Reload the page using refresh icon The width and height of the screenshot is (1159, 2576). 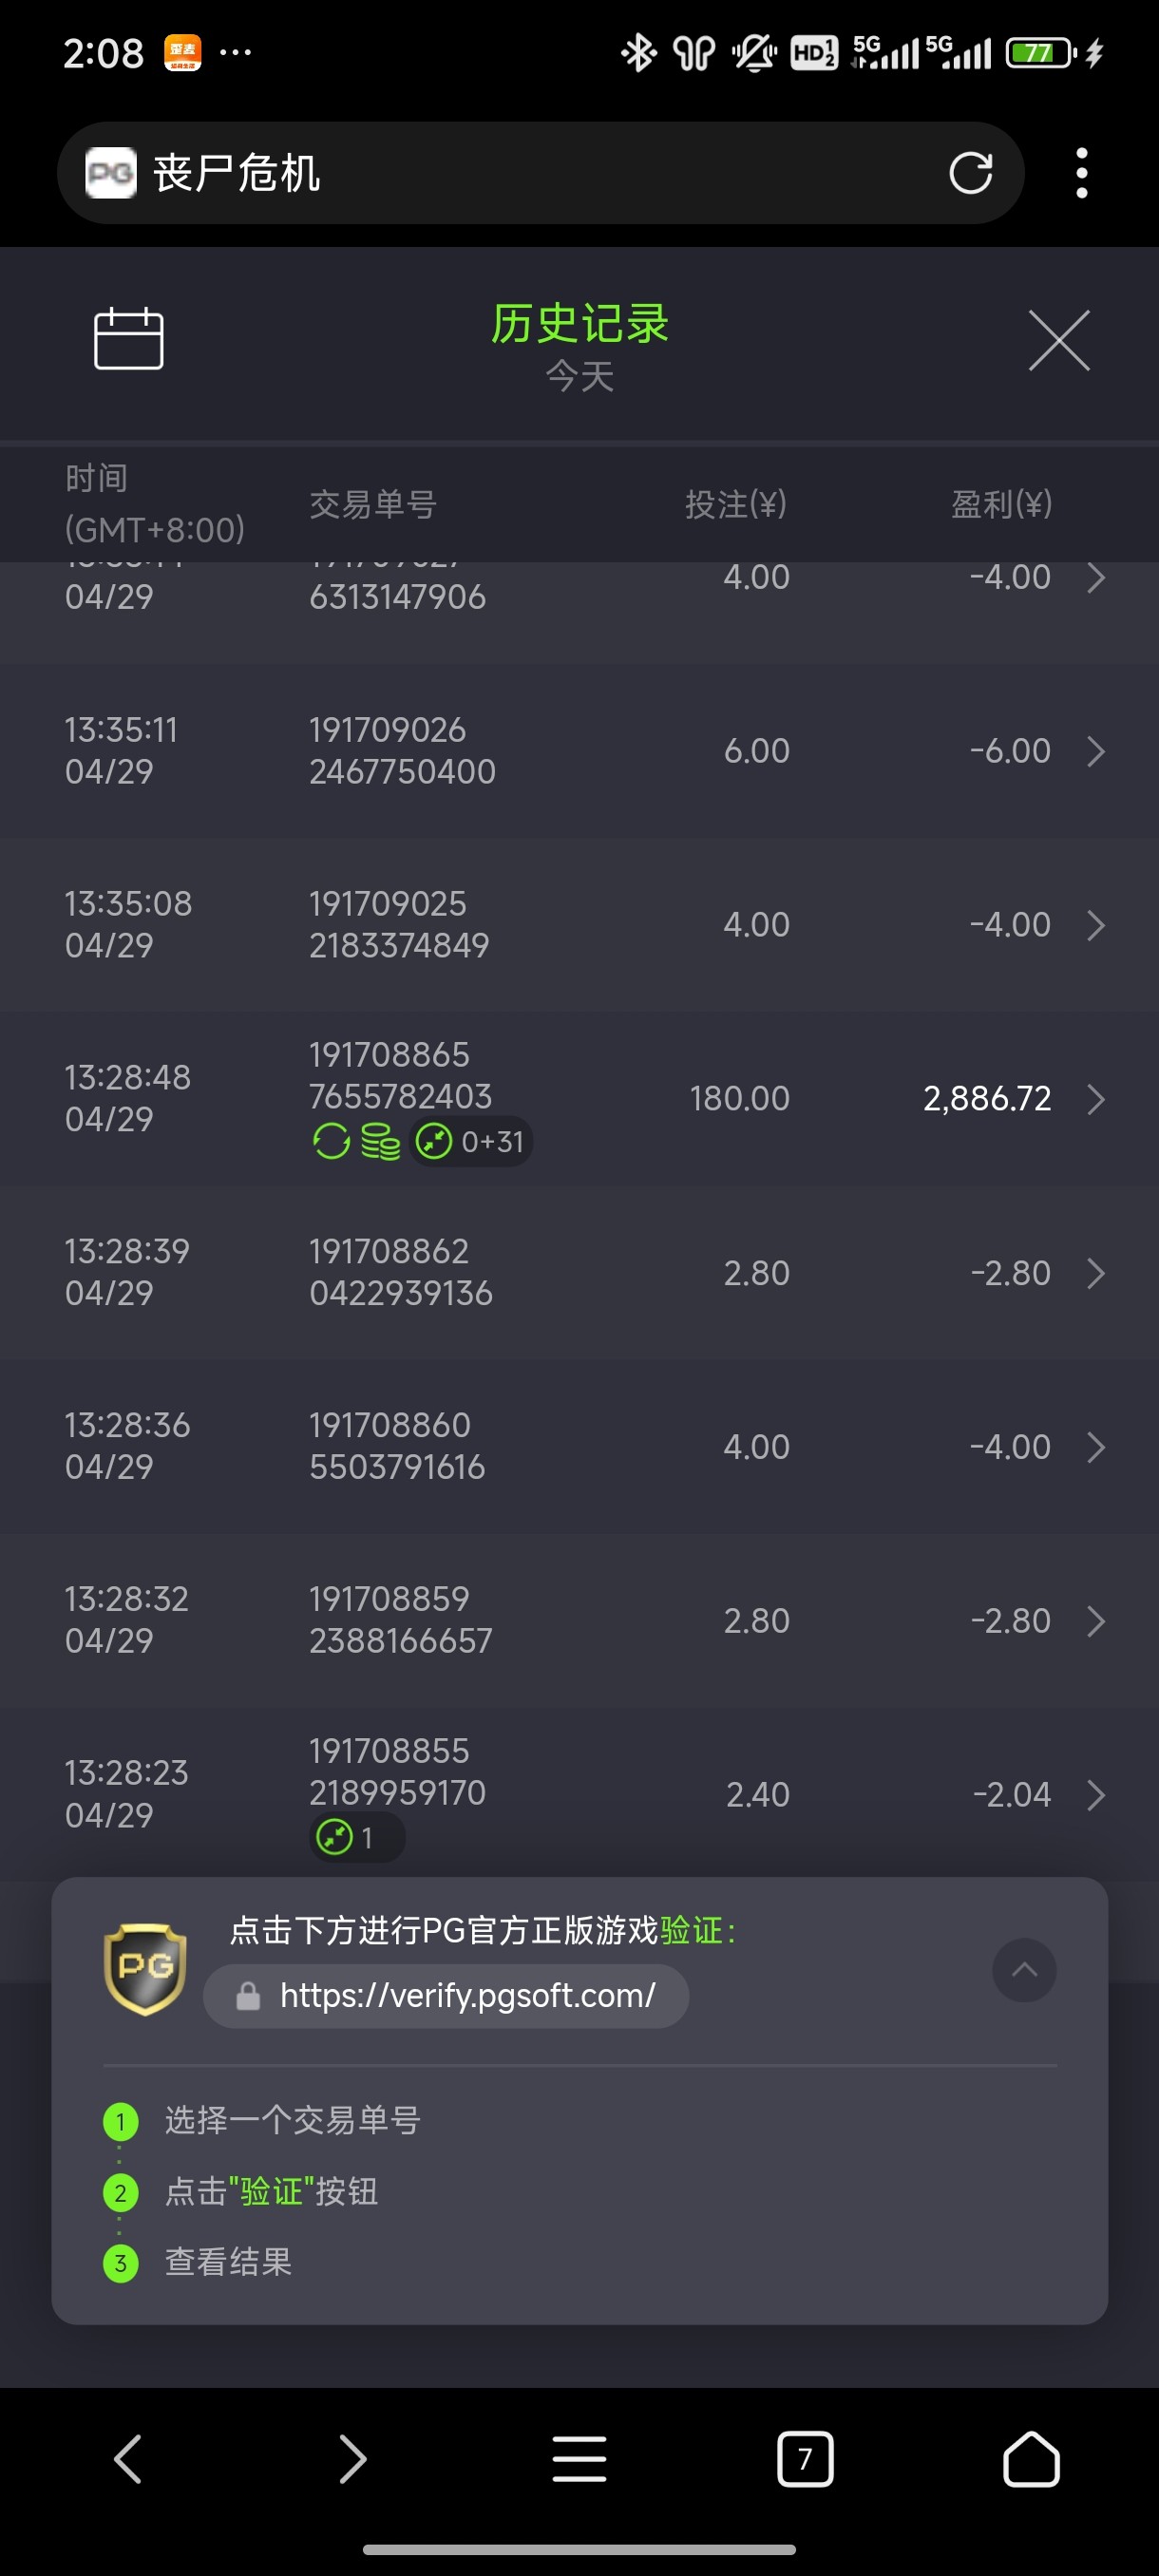pos(970,173)
